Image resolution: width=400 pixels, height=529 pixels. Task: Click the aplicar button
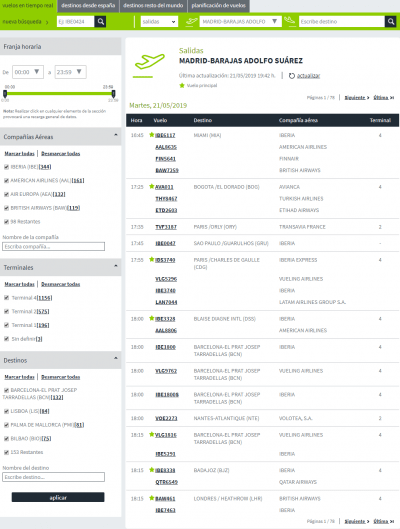(58, 497)
